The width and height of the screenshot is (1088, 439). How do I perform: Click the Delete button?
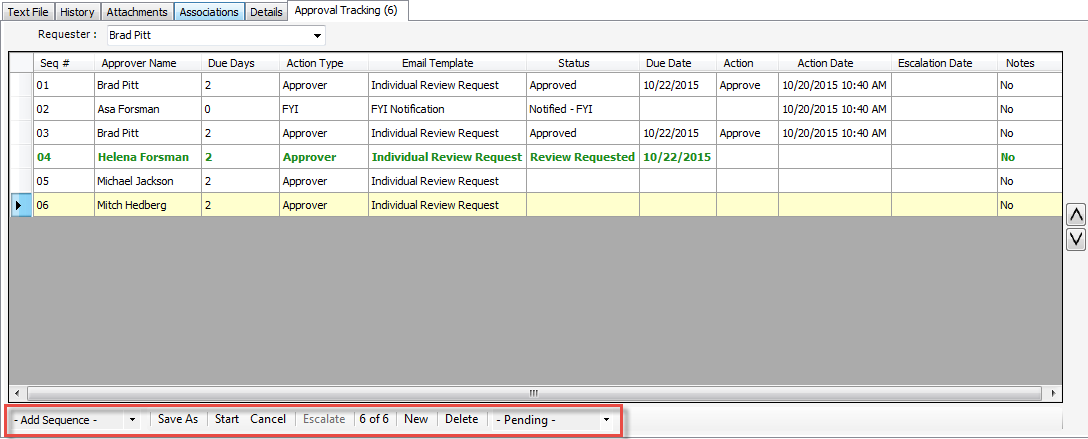461,419
